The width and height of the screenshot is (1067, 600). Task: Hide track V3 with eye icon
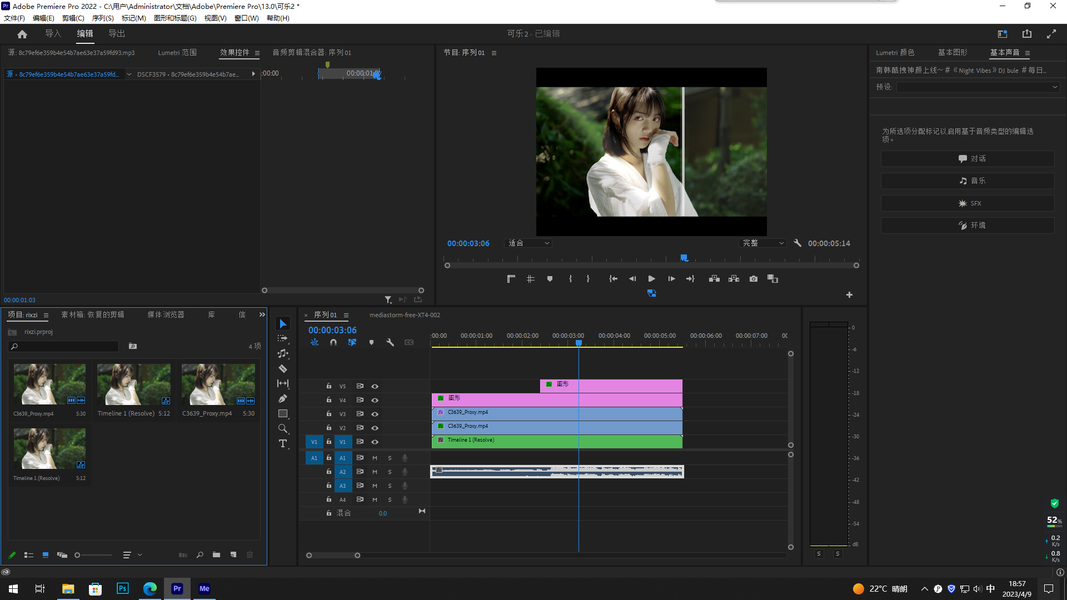[x=375, y=414]
